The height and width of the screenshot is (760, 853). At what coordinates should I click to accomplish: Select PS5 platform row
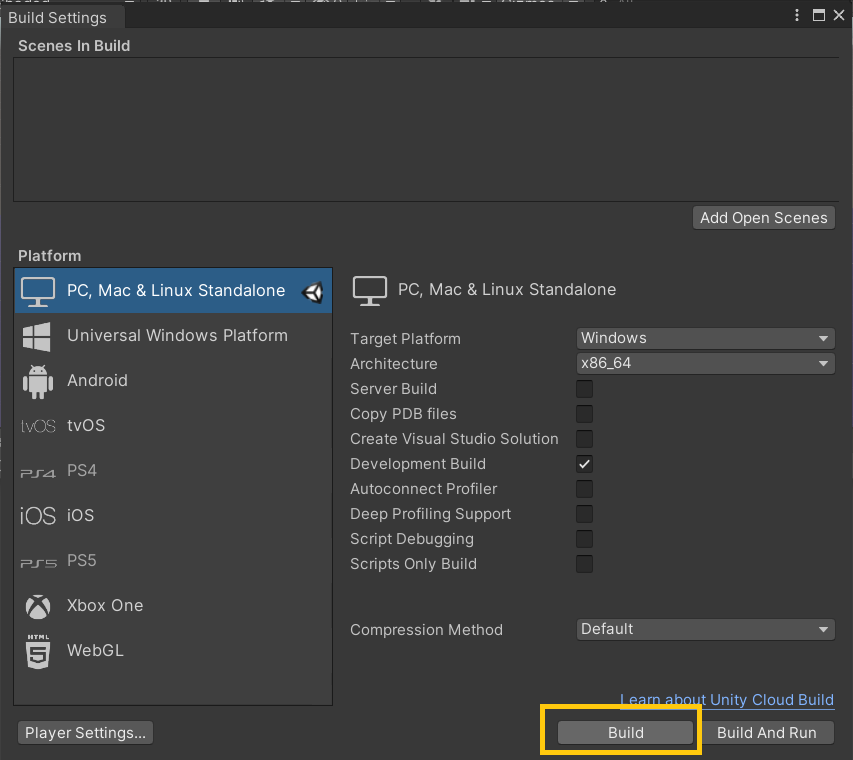point(173,561)
